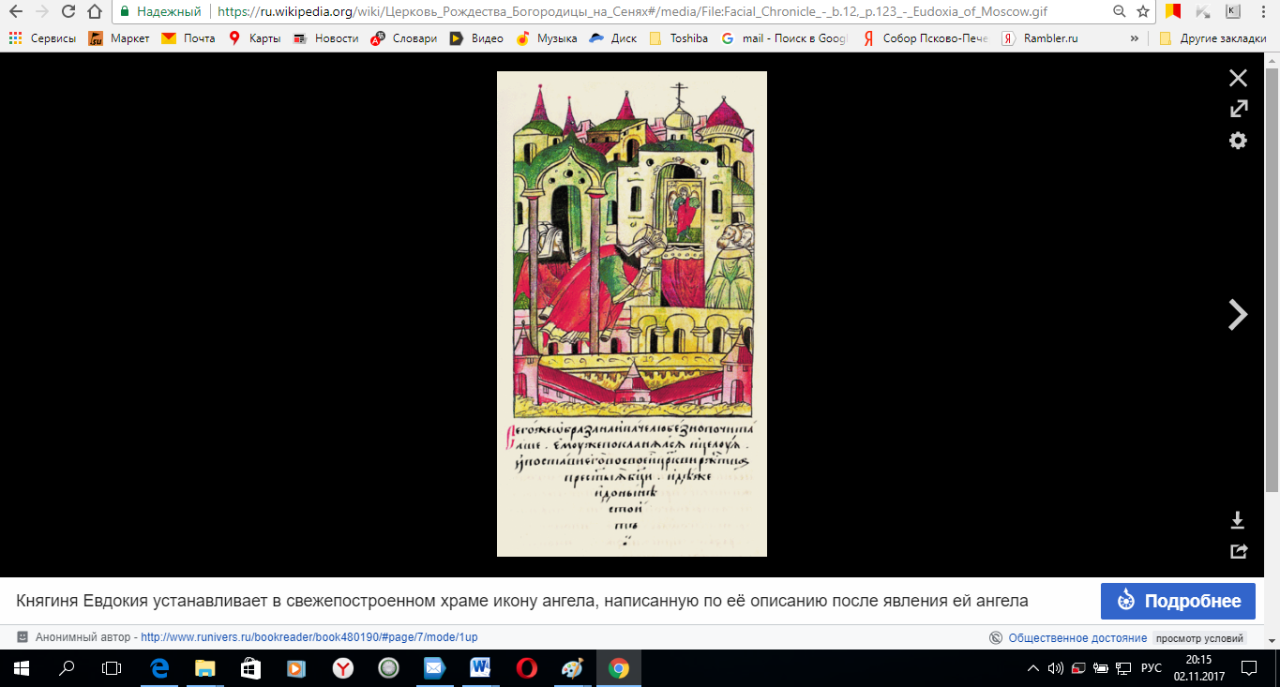The width and height of the screenshot is (1280, 687).
Task: Go forward in Chrome history
Action: 42,12
